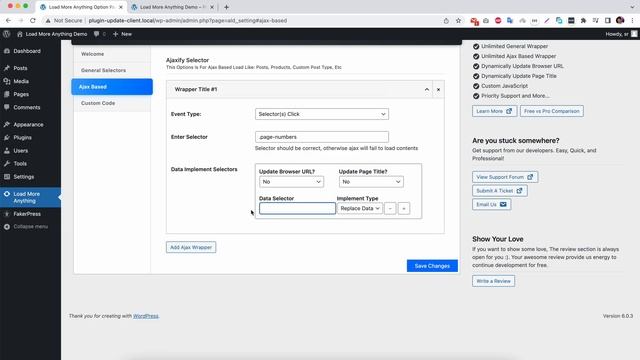Click Submit A Ticket
Screen dimensions: 640x360
point(500,191)
